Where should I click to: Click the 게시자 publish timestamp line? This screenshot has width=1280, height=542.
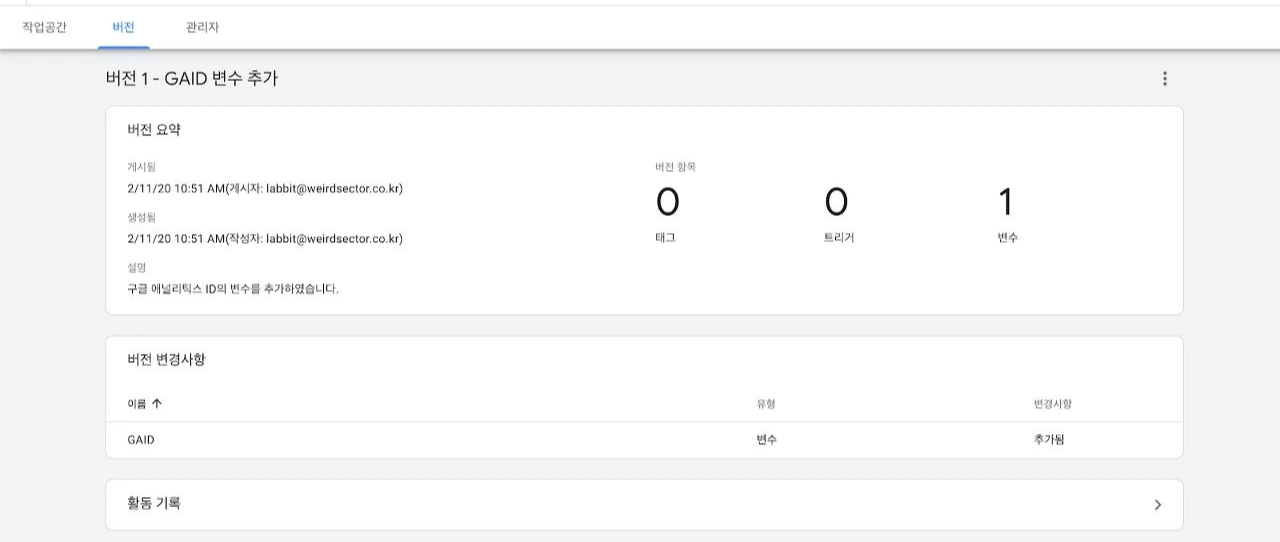tap(265, 188)
